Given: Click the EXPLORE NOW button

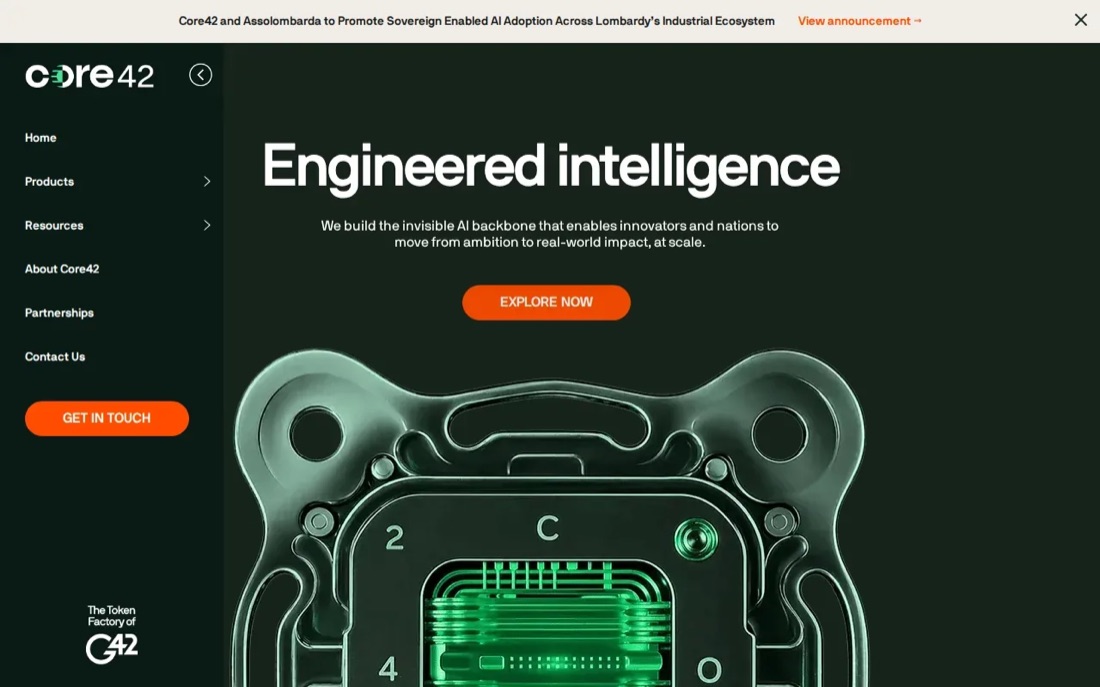Looking at the screenshot, I should click(546, 302).
